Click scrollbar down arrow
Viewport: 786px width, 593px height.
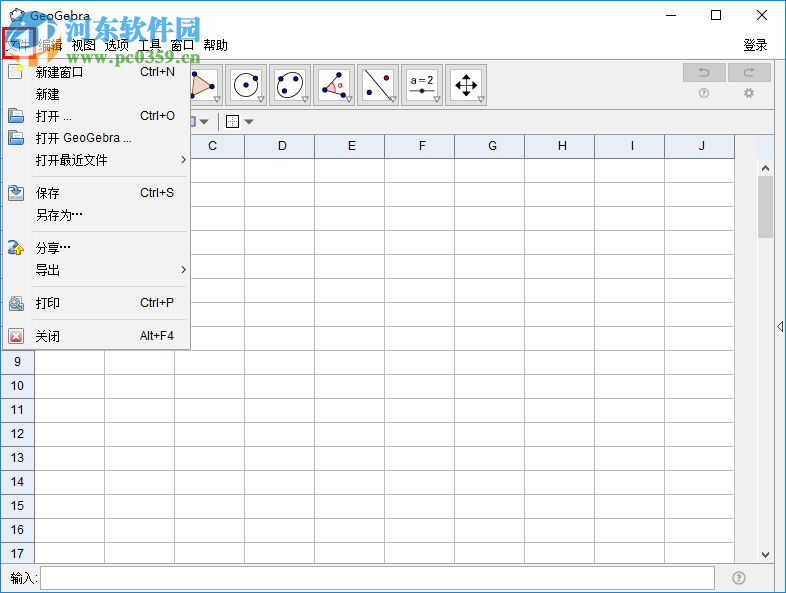point(765,554)
